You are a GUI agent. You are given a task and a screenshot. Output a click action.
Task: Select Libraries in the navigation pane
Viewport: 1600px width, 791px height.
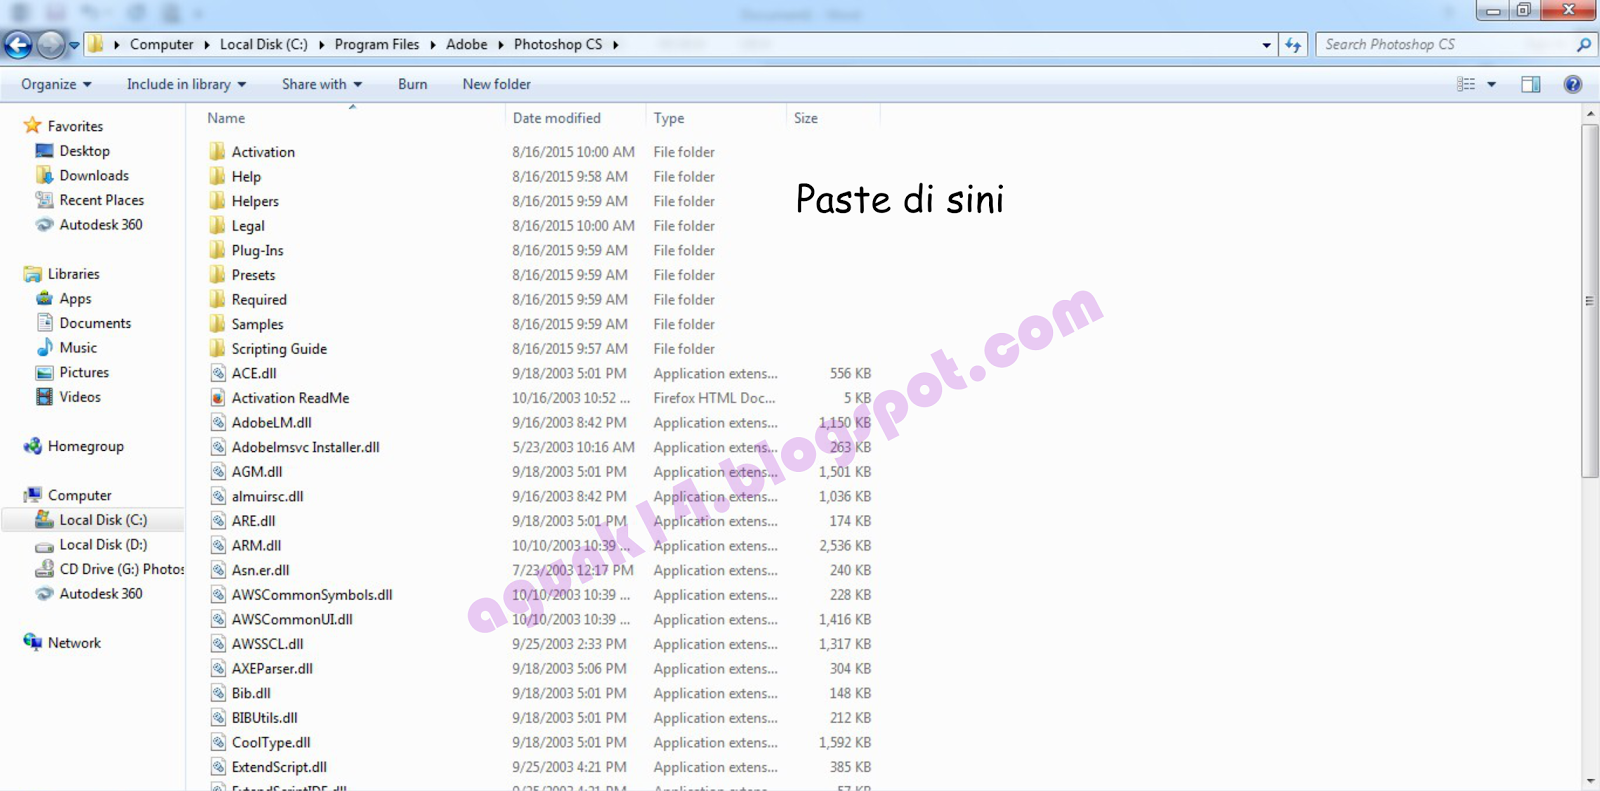(x=73, y=274)
